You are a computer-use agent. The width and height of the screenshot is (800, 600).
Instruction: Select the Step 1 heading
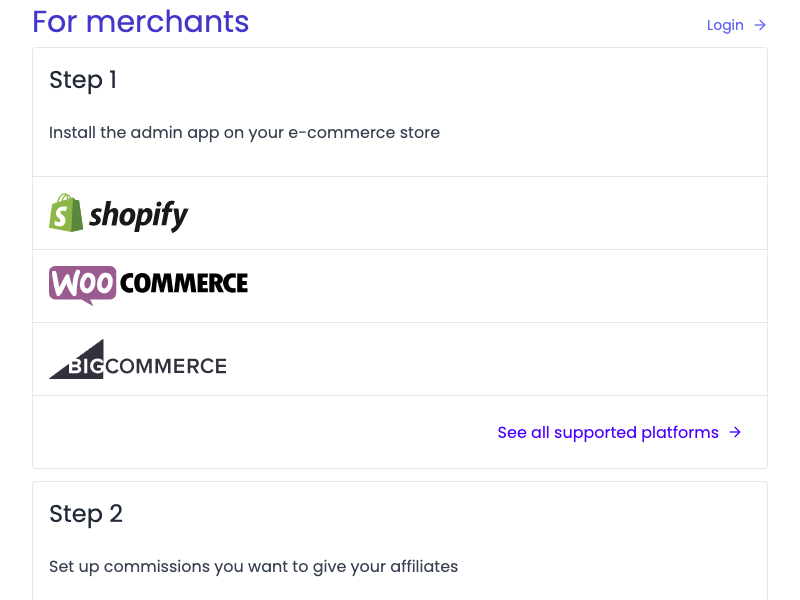83,80
